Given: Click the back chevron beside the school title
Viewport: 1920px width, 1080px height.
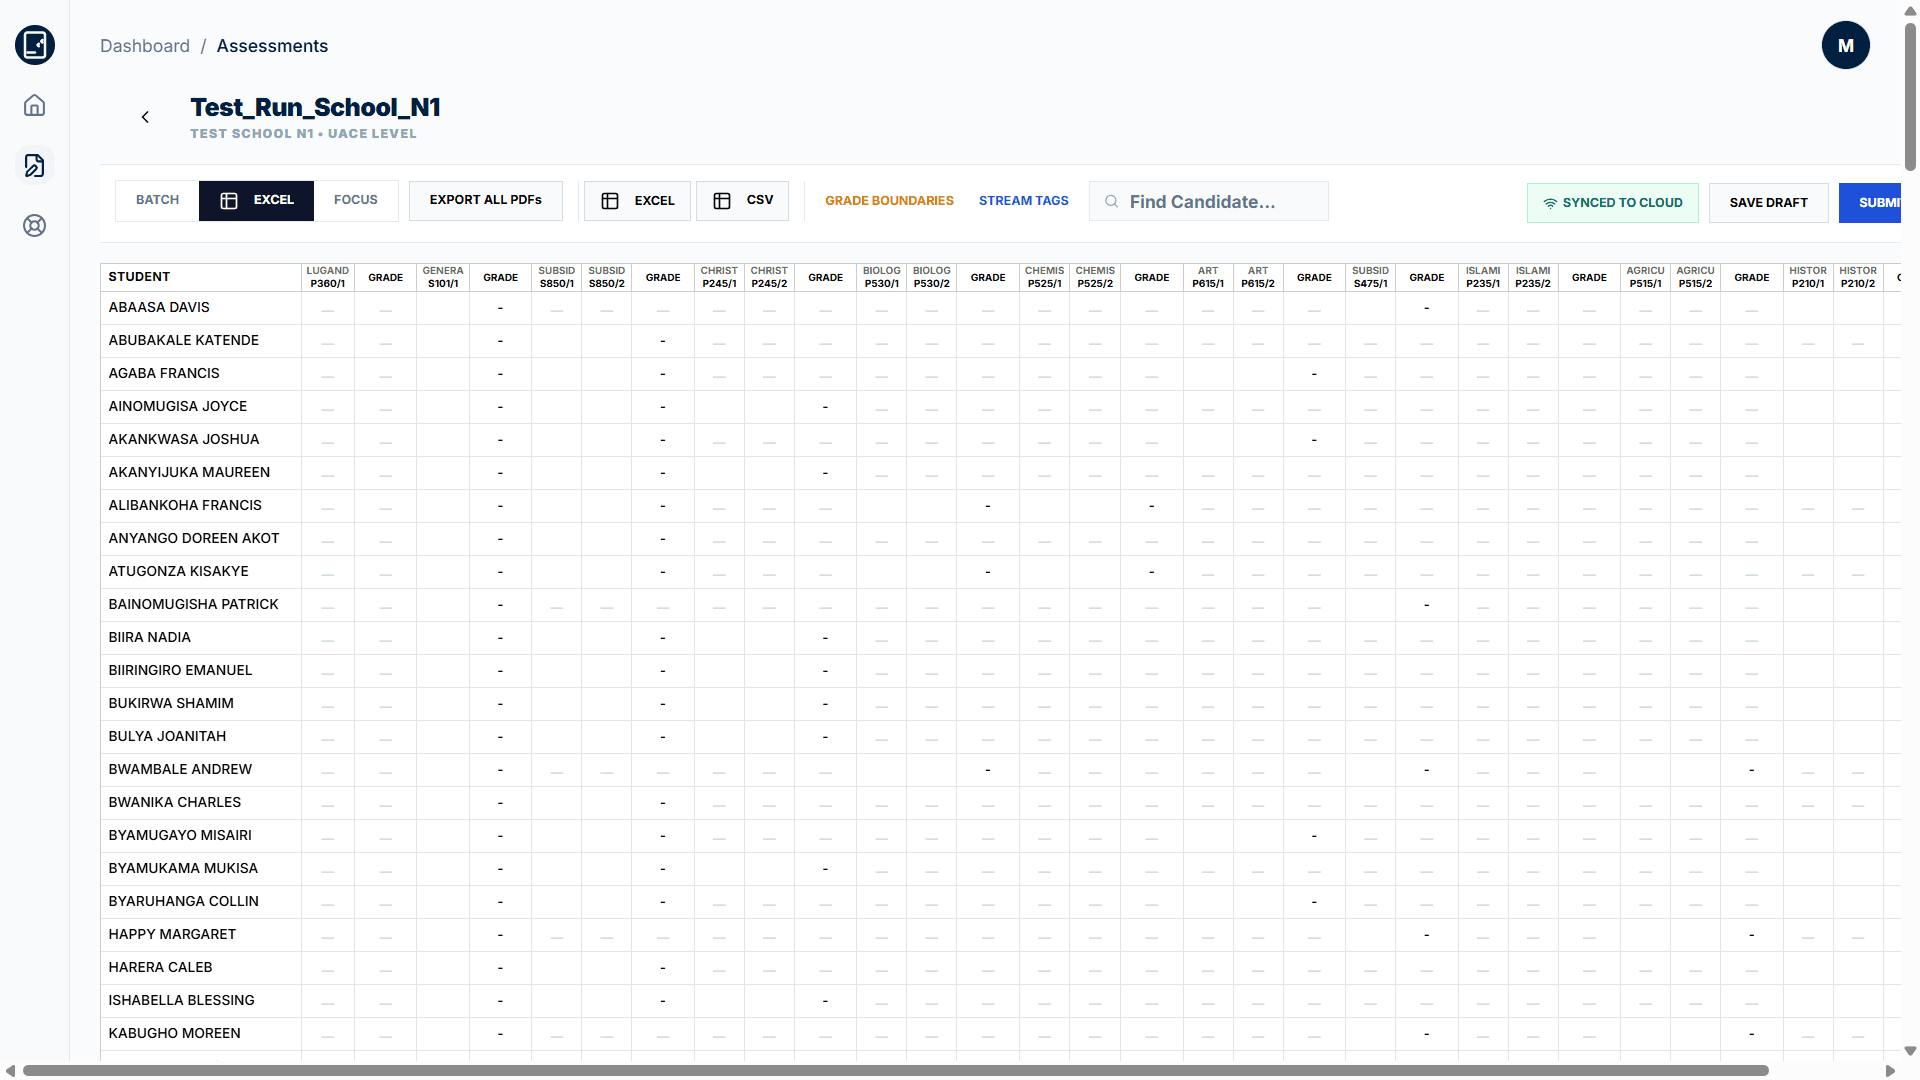Looking at the screenshot, I should coord(145,117).
